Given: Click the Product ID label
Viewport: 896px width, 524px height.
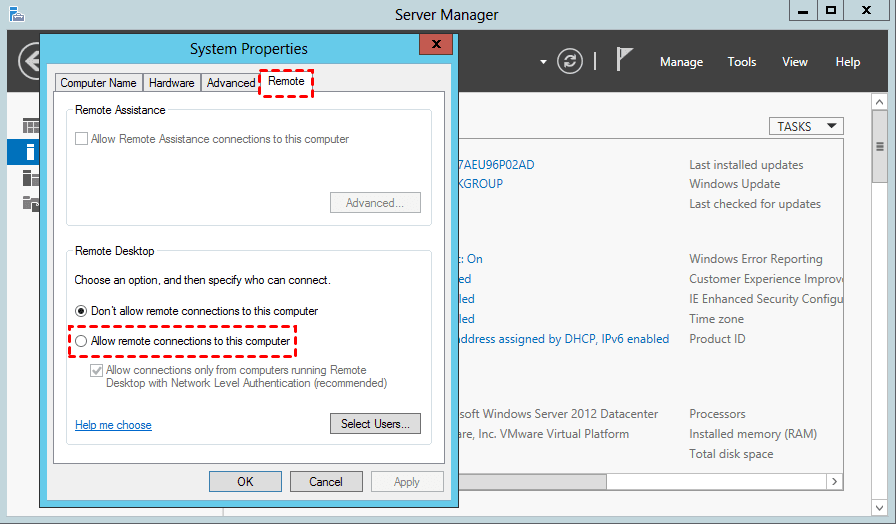Looking at the screenshot, I should point(717,339).
